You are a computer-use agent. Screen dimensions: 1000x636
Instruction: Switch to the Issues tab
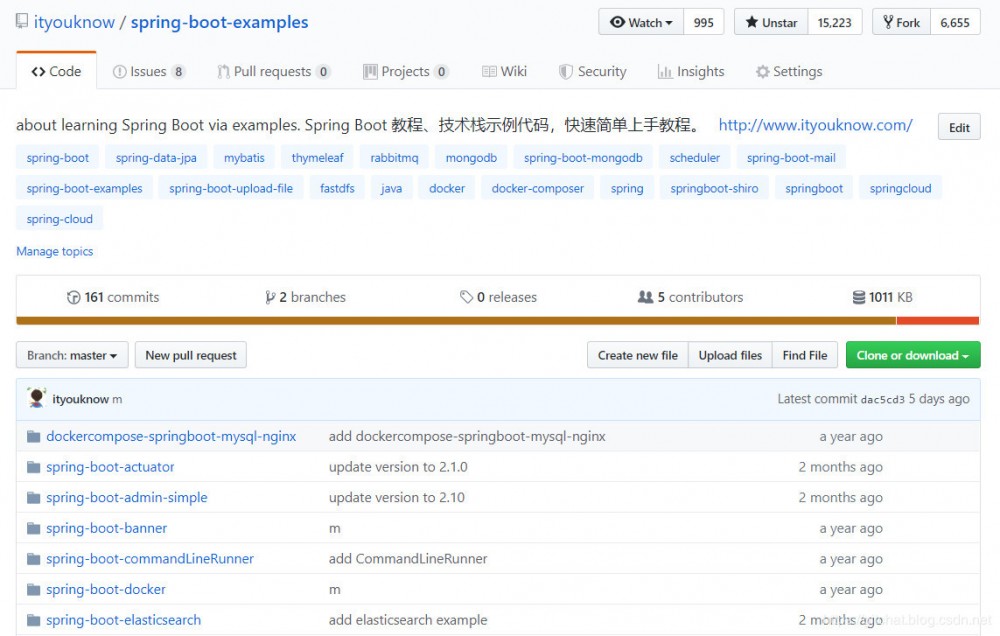pos(146,71)
